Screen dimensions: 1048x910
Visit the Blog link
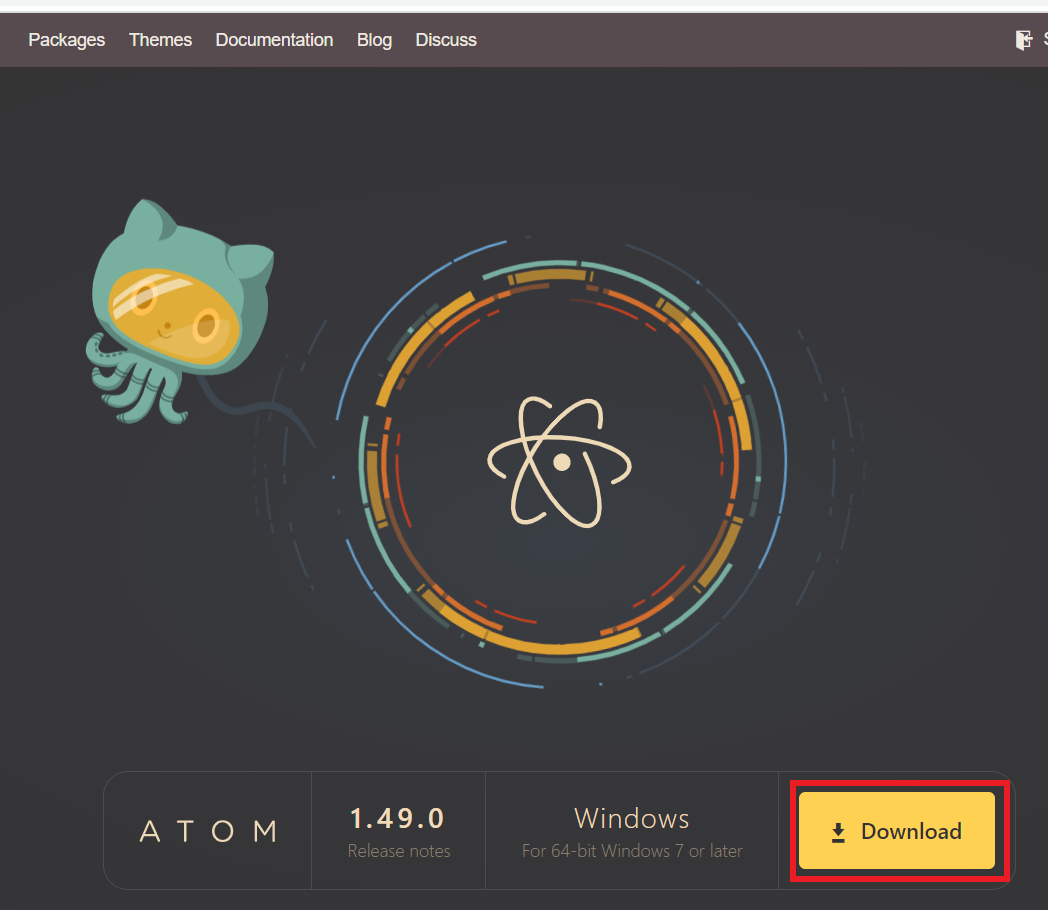[374, 40]
